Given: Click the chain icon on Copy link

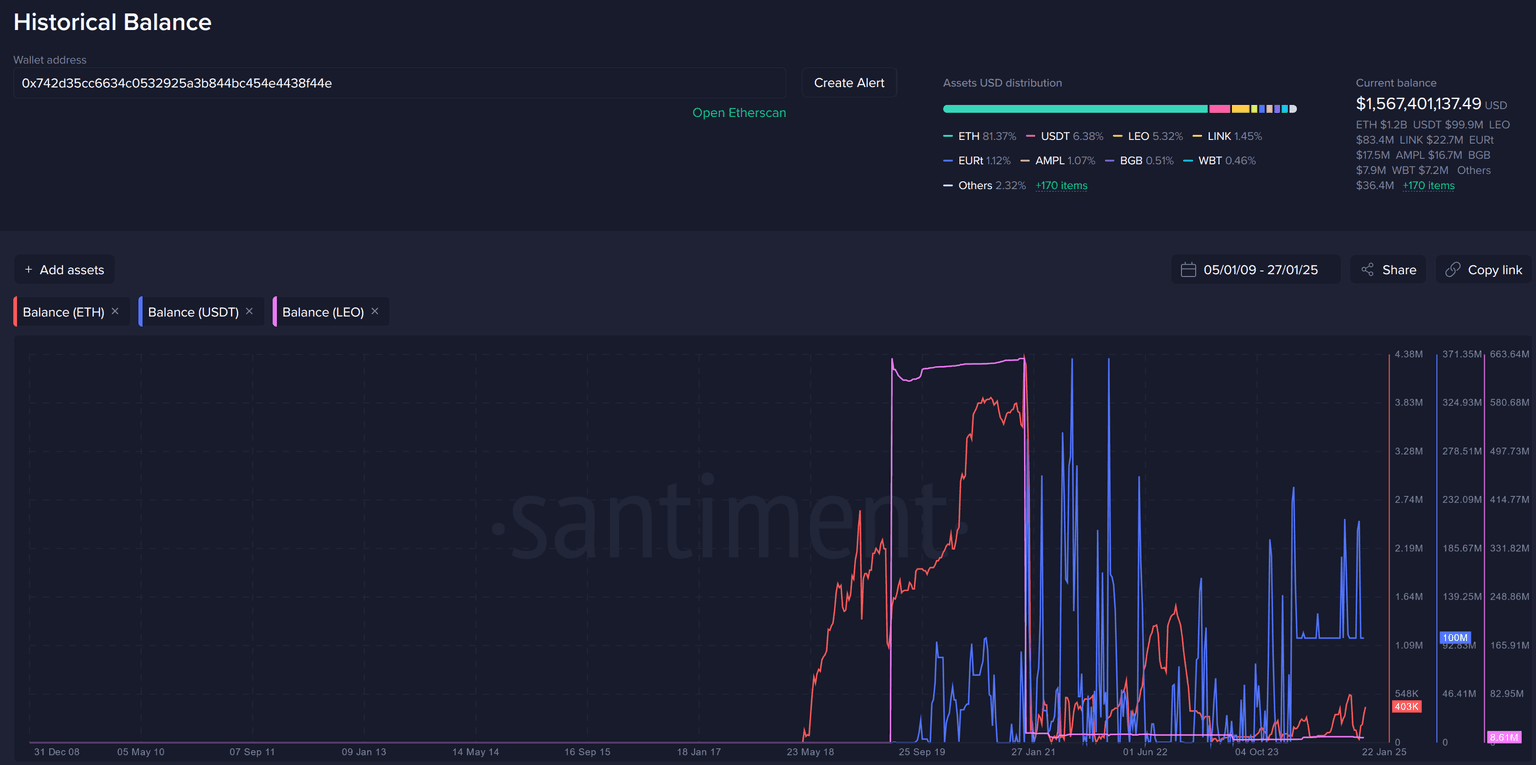Looking at the screenshot, I should click(1453, 270).
